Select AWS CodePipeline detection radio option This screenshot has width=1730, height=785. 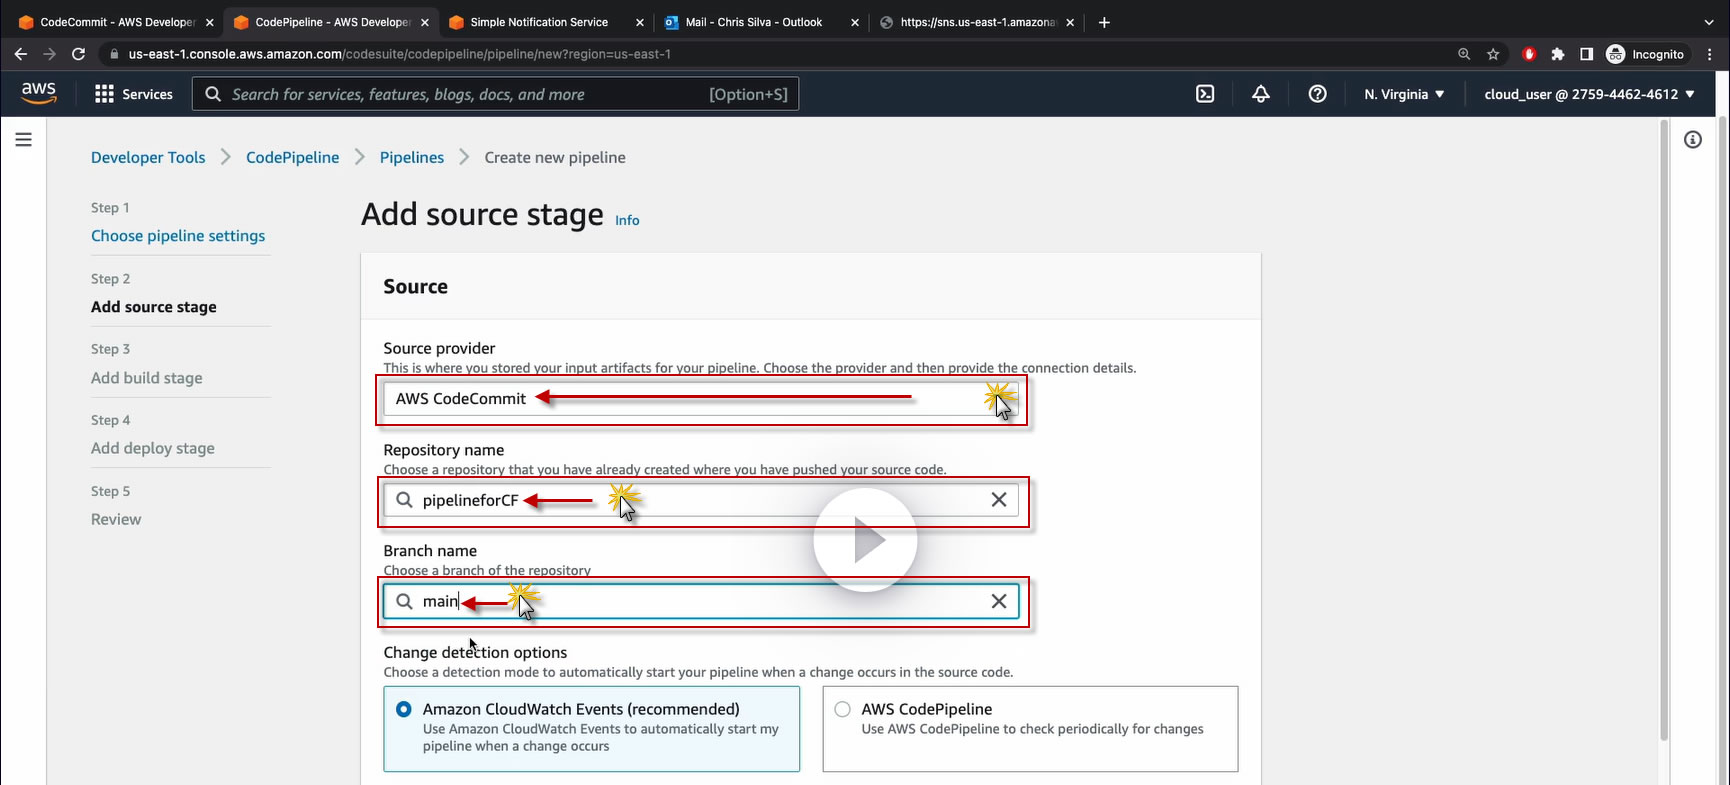(843, 709)
